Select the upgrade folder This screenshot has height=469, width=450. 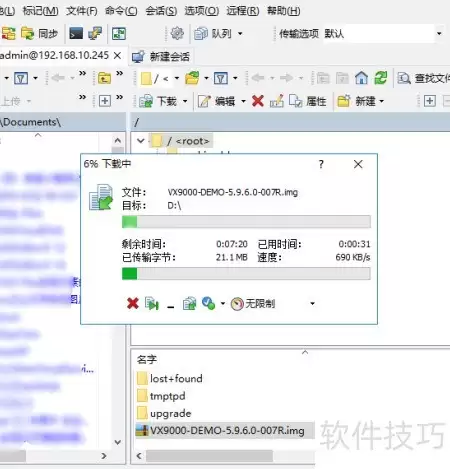(x=164, y=413)
